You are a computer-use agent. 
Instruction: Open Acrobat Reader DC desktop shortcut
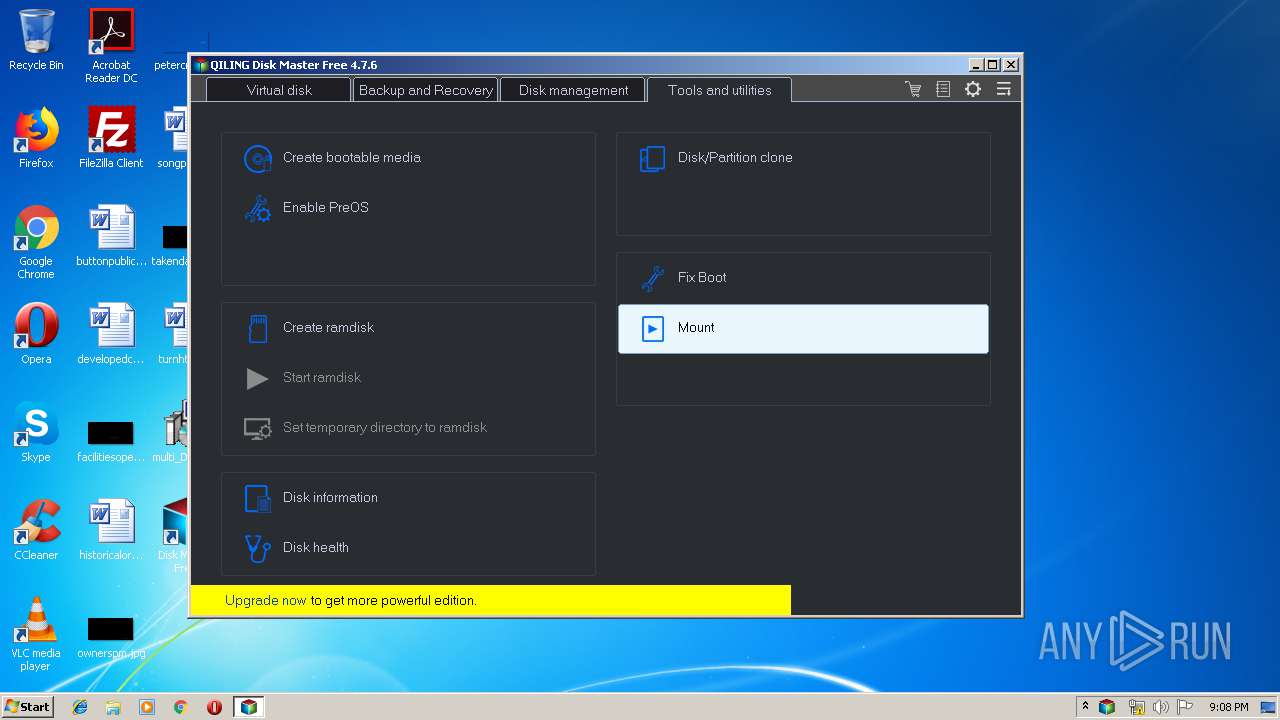click(111, 46)
